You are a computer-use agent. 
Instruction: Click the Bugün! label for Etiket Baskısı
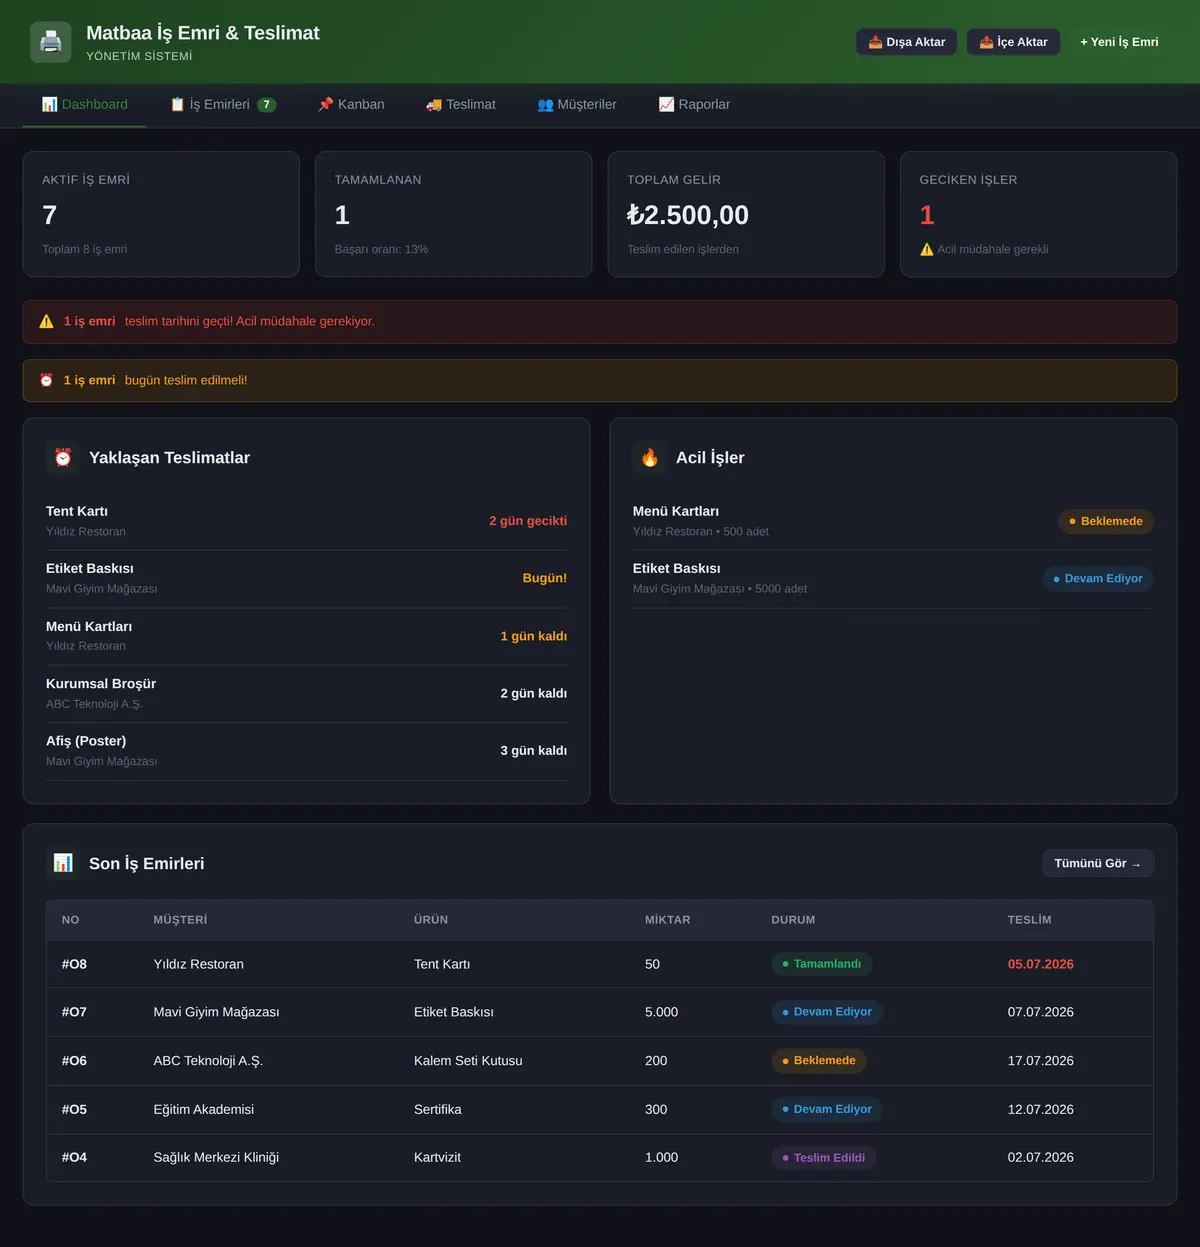click(x=545, y=578)
